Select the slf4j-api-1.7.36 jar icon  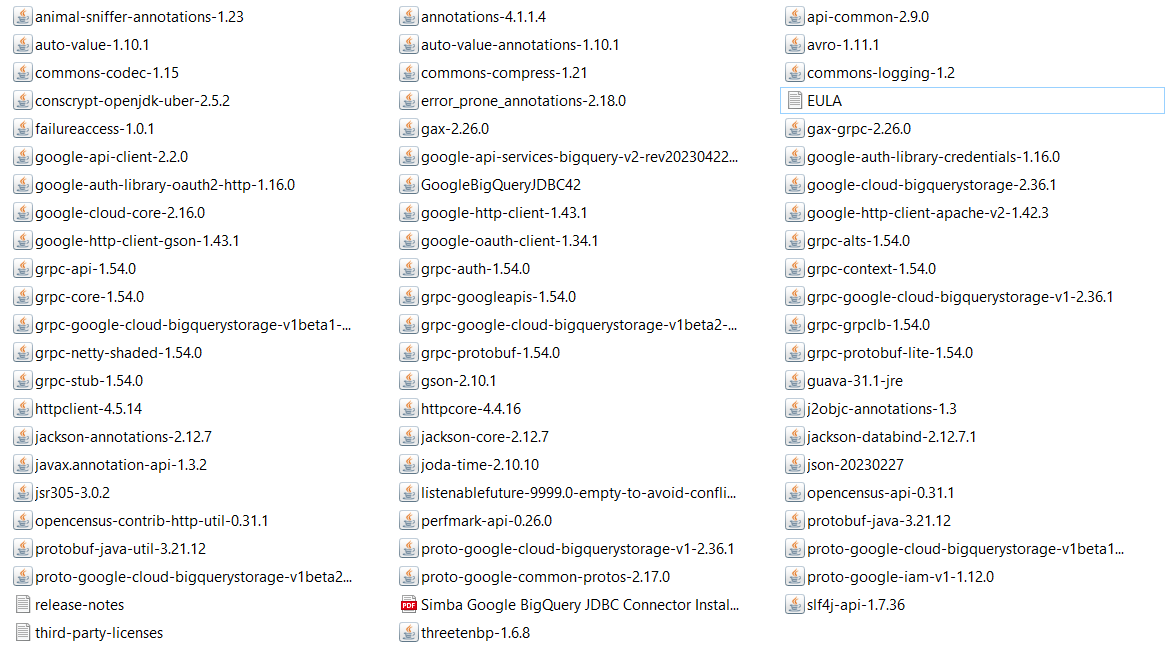(x=795, y=604)
